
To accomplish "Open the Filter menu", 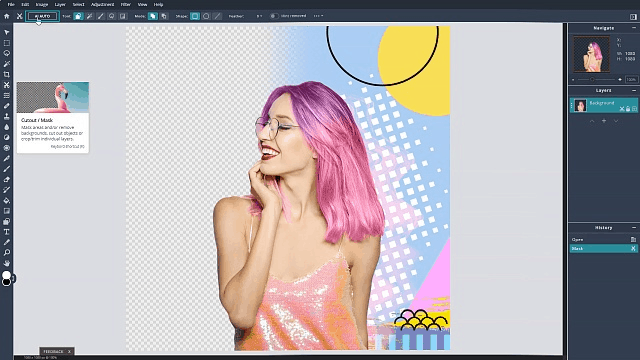I will (126, 4).
